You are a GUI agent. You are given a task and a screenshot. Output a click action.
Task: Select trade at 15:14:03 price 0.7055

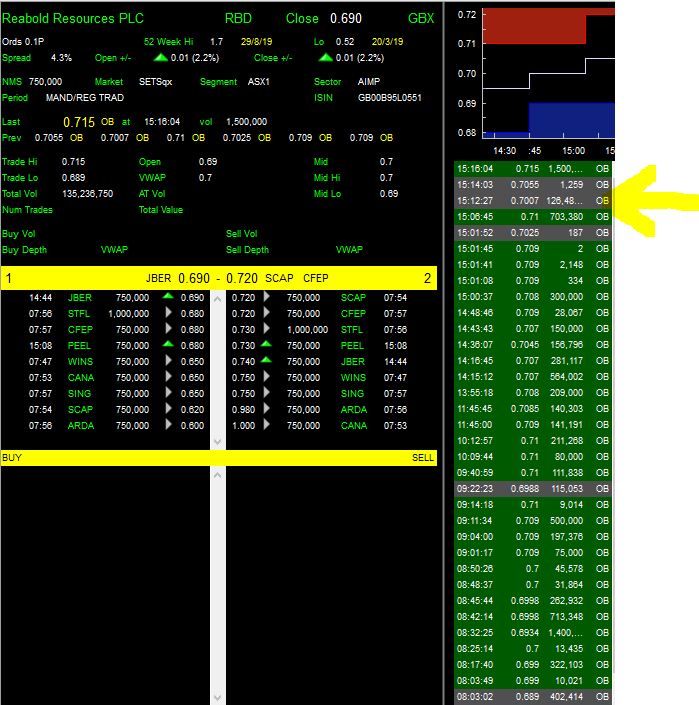533,185
